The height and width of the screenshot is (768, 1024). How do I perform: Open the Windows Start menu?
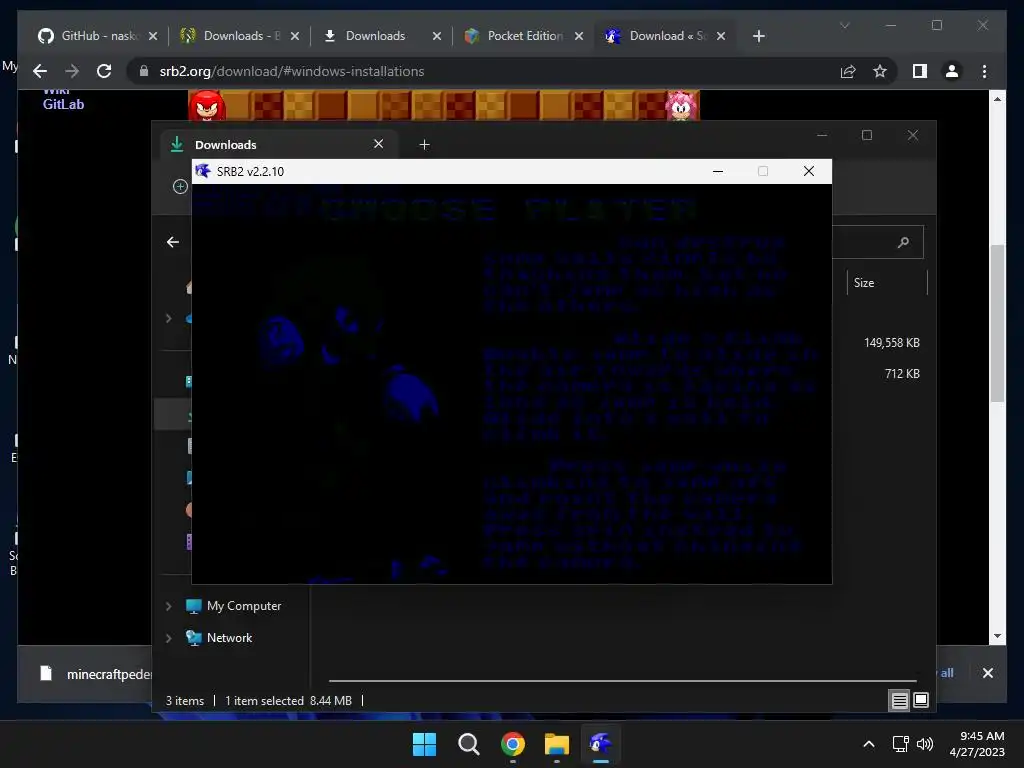(424, 744)
